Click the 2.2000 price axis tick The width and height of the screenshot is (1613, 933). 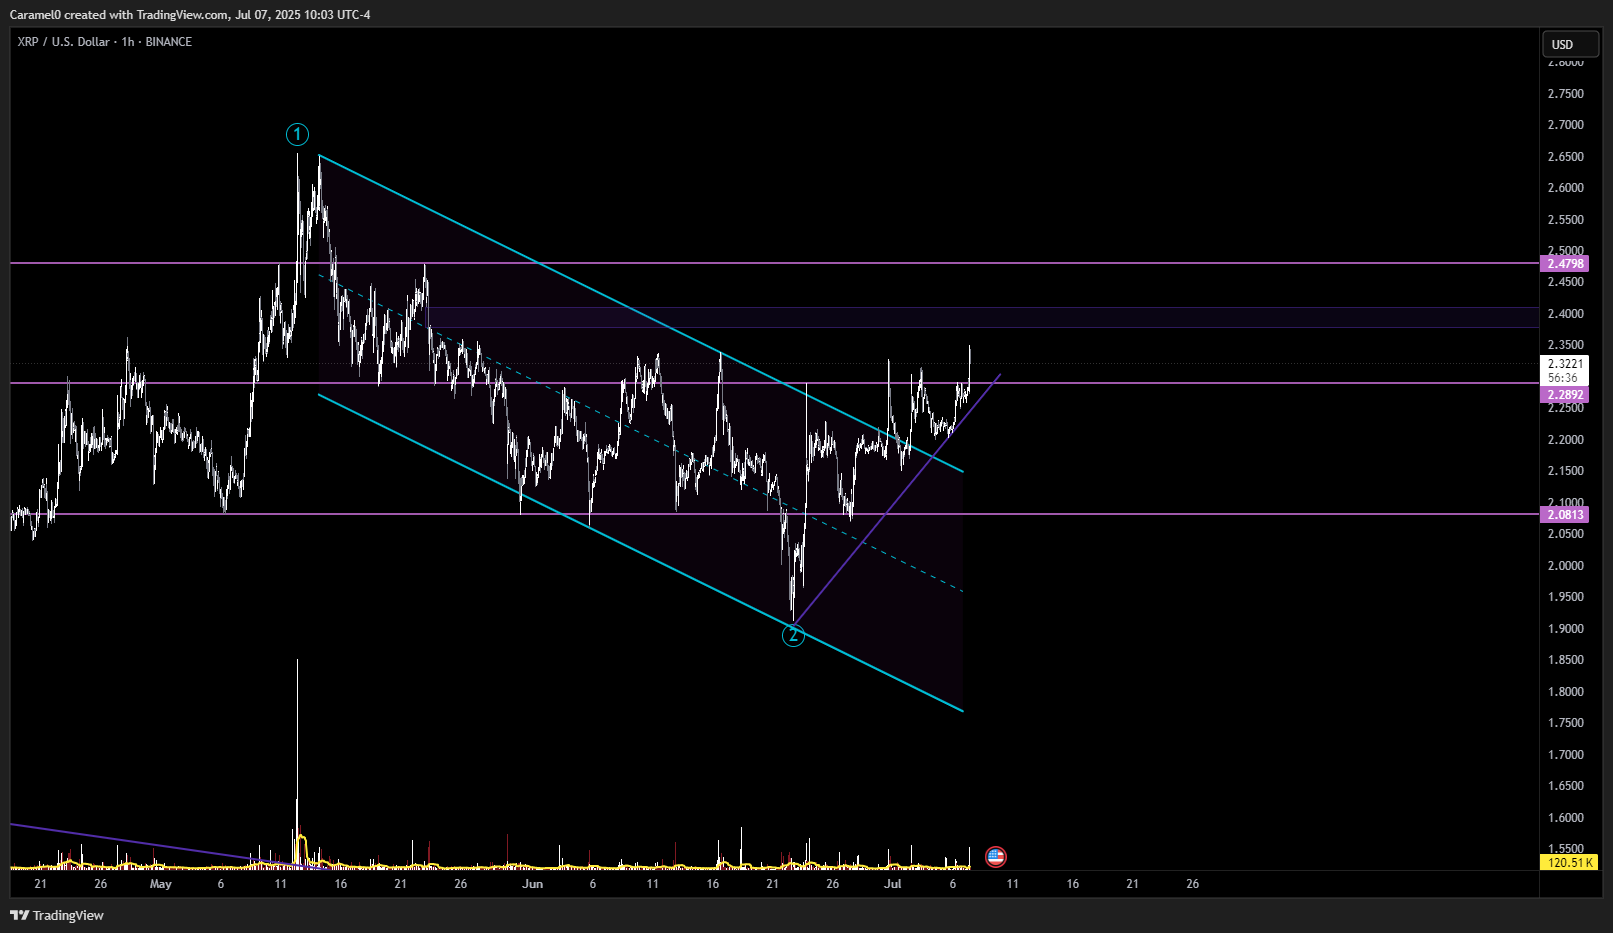pos(1566,440)
